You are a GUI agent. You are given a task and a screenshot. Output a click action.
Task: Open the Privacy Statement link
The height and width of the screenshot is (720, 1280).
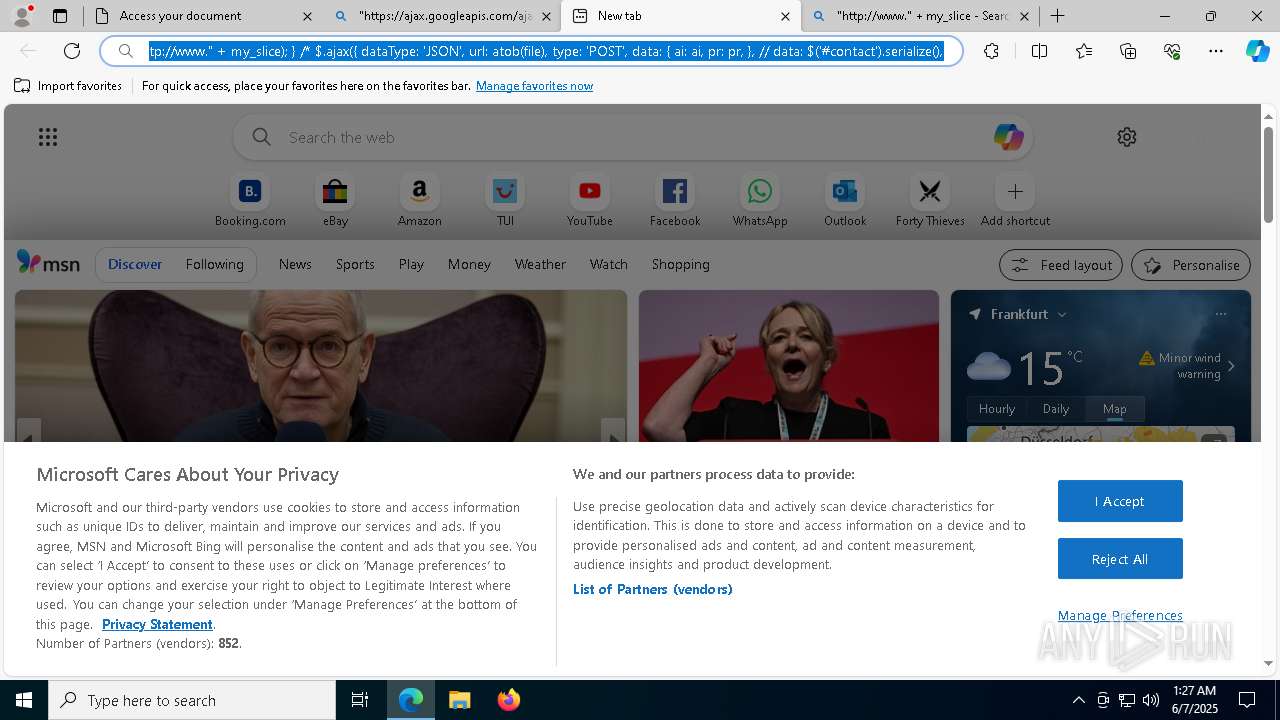point(157,624)
